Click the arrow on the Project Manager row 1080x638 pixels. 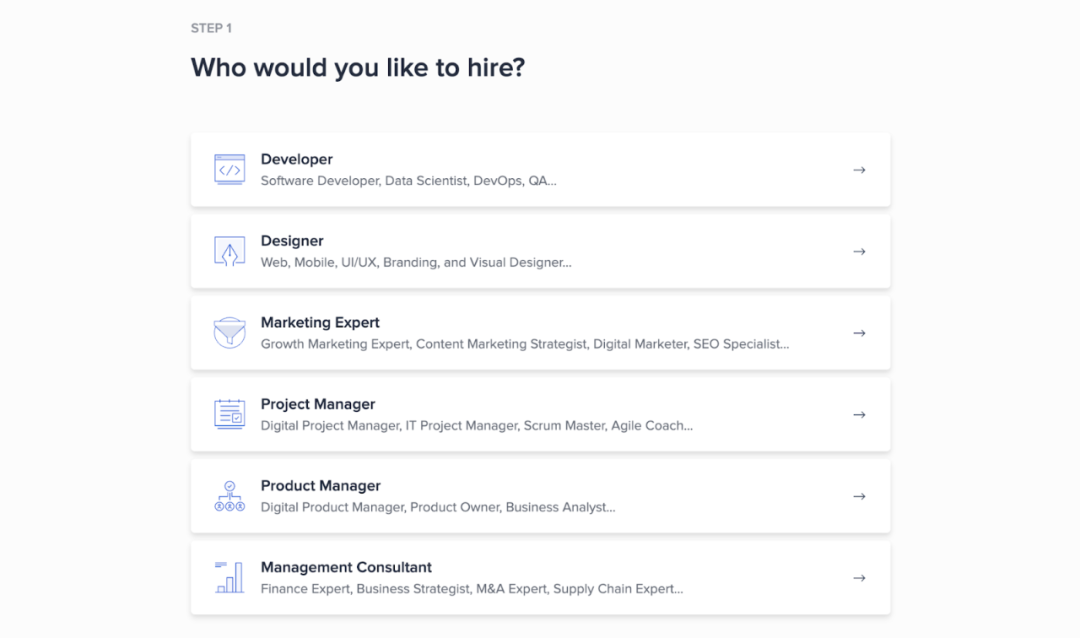(x=859, y=415)
